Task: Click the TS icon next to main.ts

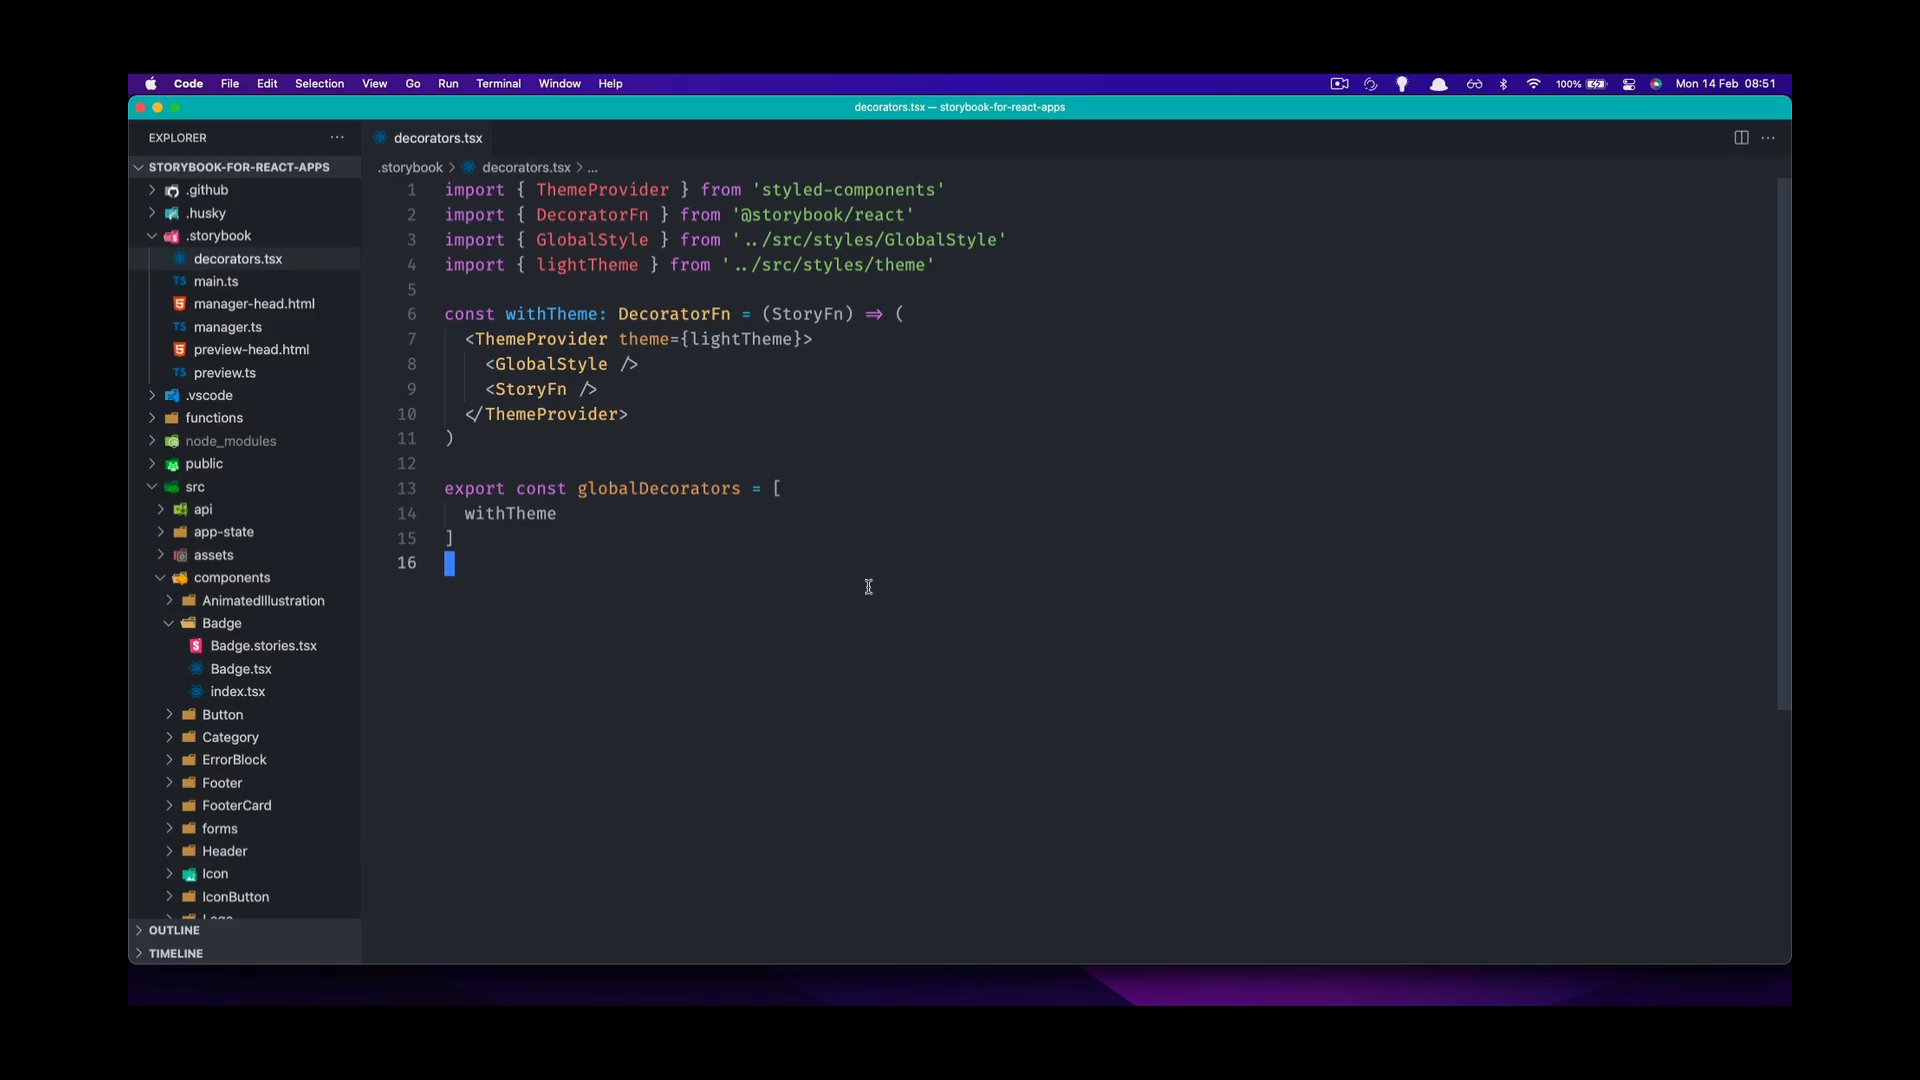Action: (x=180, y=282)
